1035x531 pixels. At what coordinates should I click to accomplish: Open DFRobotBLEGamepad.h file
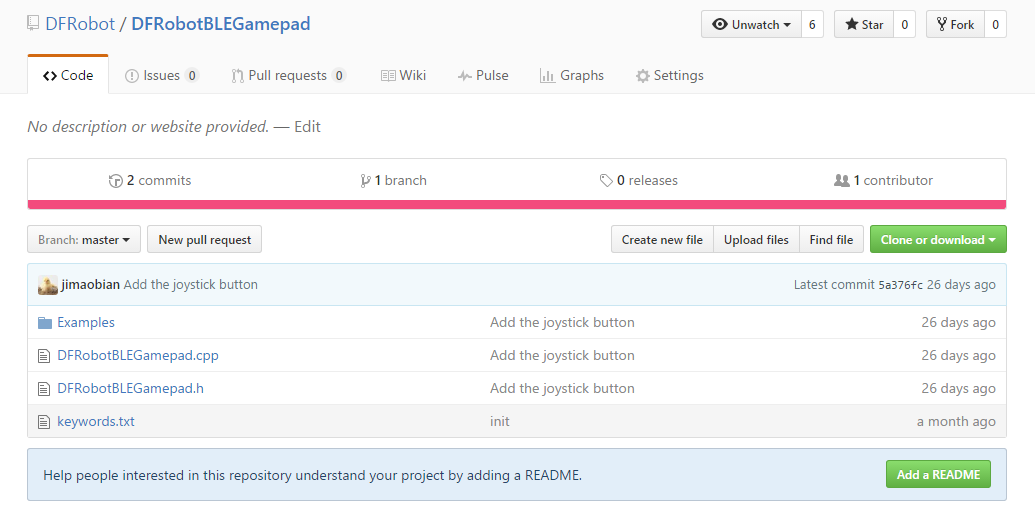pos(131,388)
